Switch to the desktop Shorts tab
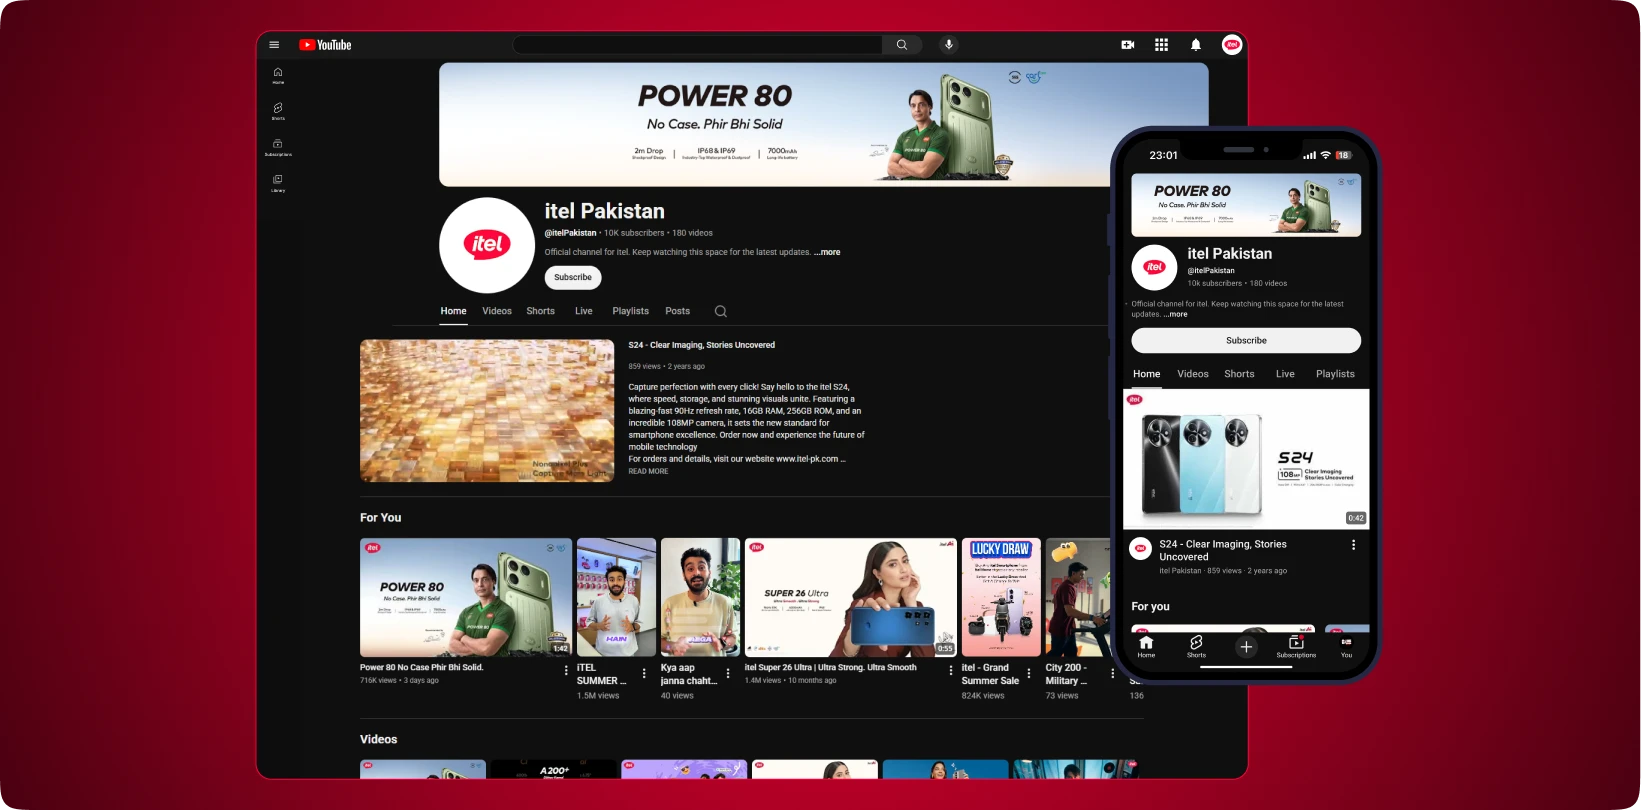The height and width of the screenshot is (810, 1641). click(x=541, y=311)
